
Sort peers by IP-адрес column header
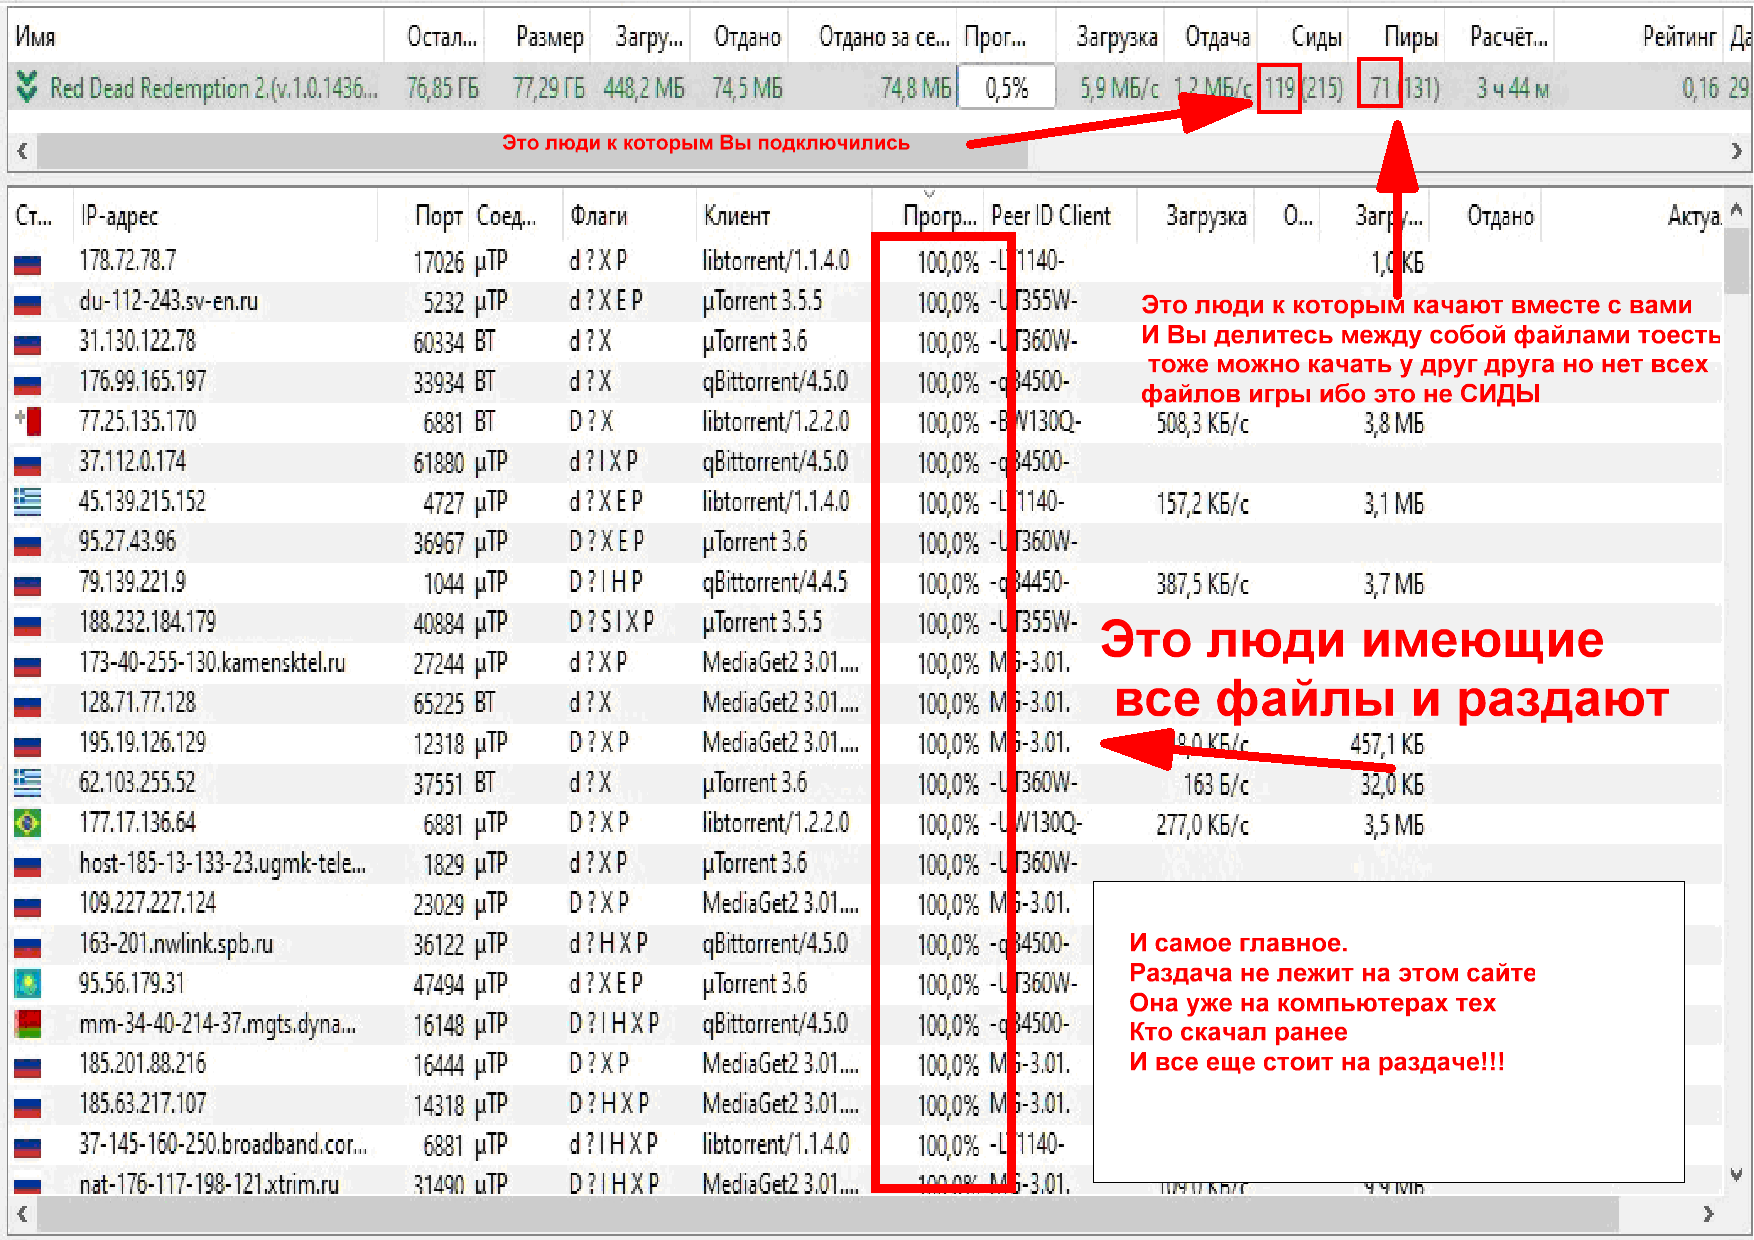(x=120, y=216)
